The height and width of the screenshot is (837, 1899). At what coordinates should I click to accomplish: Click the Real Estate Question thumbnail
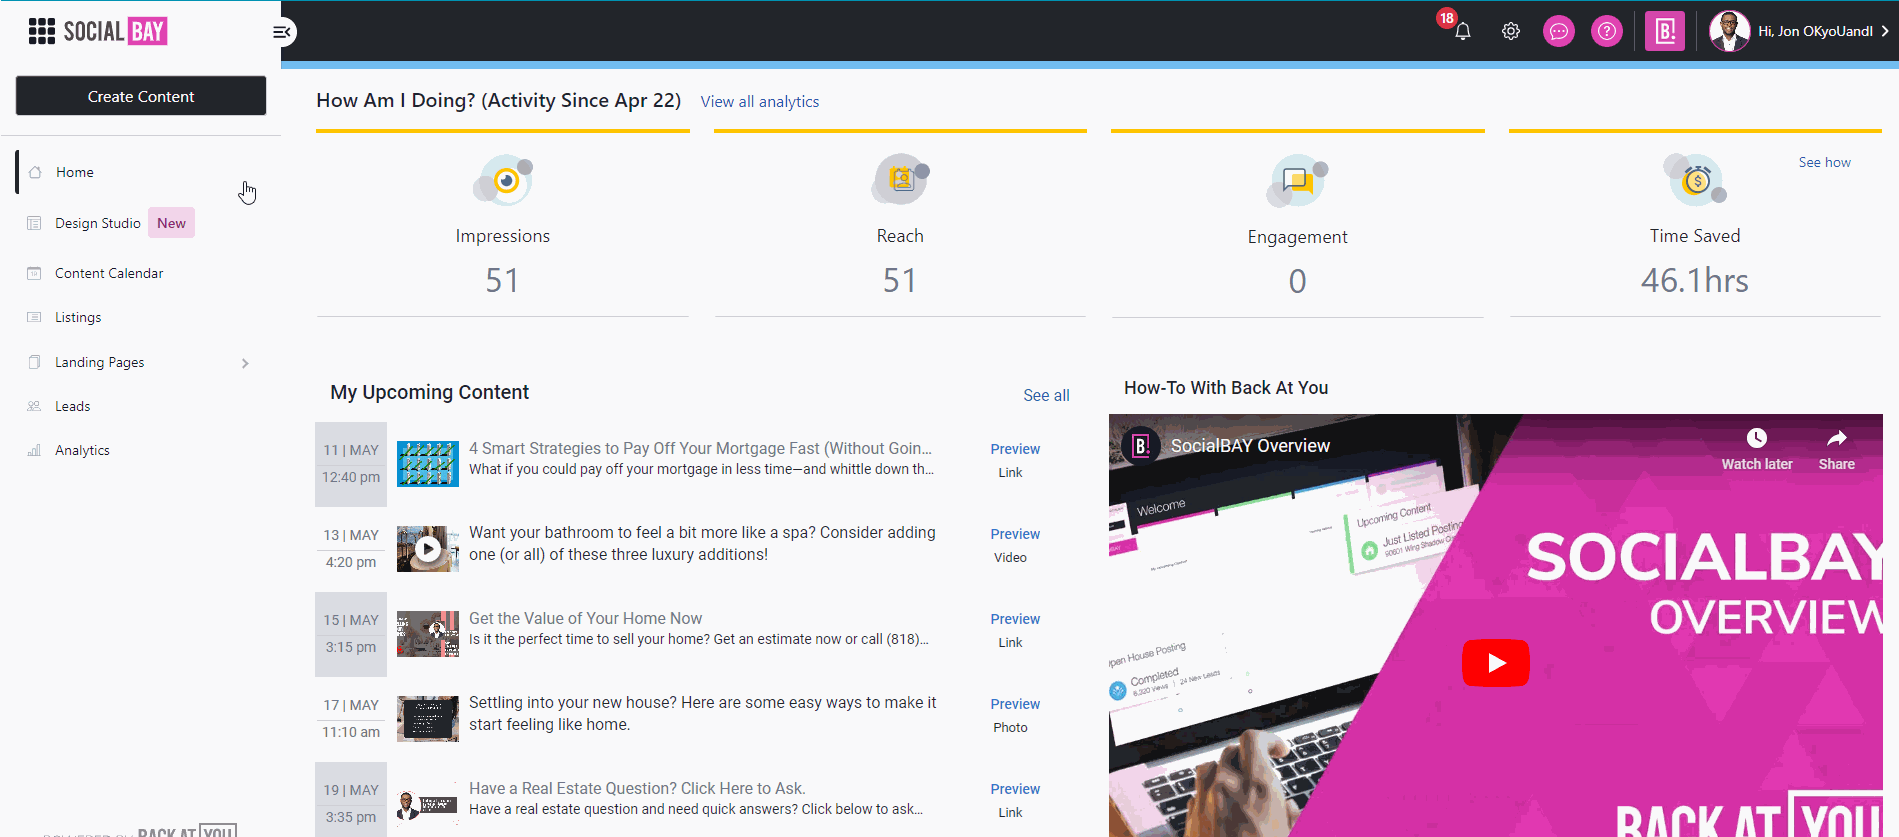pyautogui.click(x=428, y=804)
